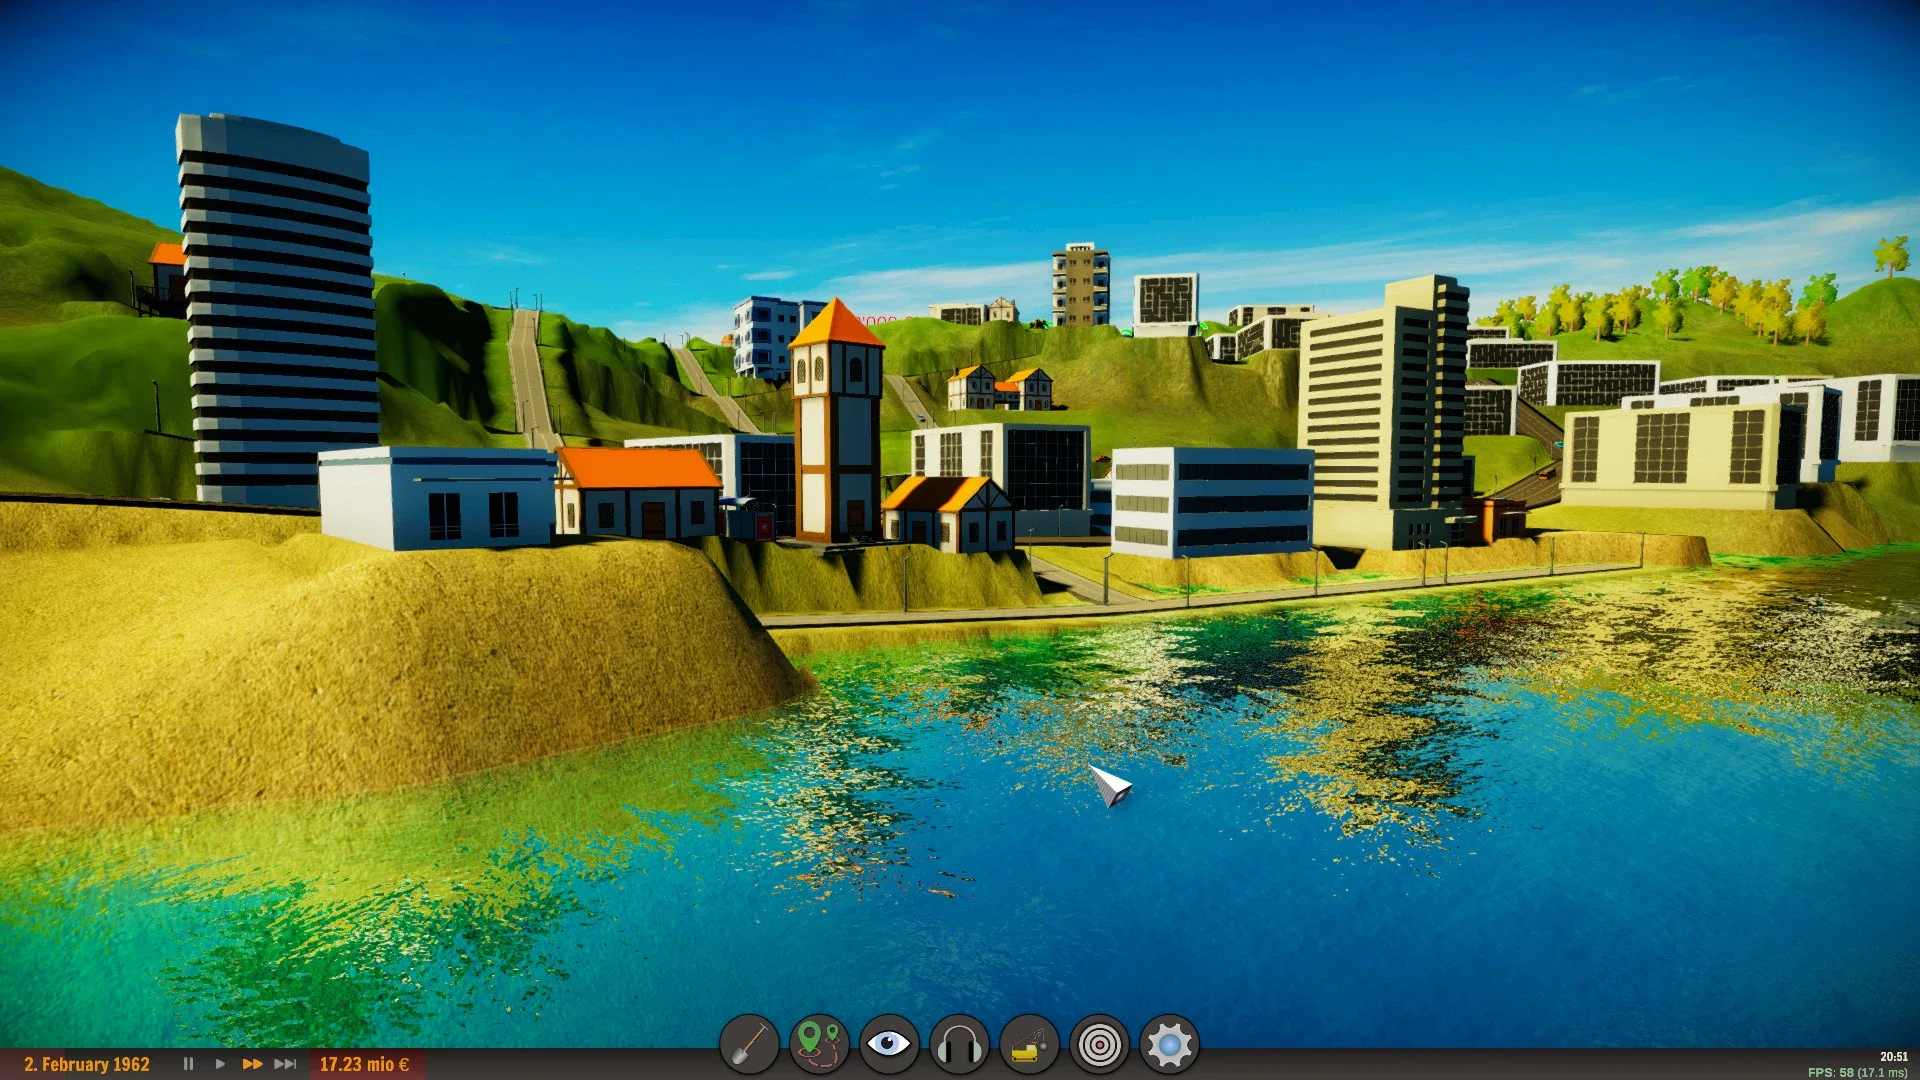Click the white warehouse with blue roof

[435, 498]
